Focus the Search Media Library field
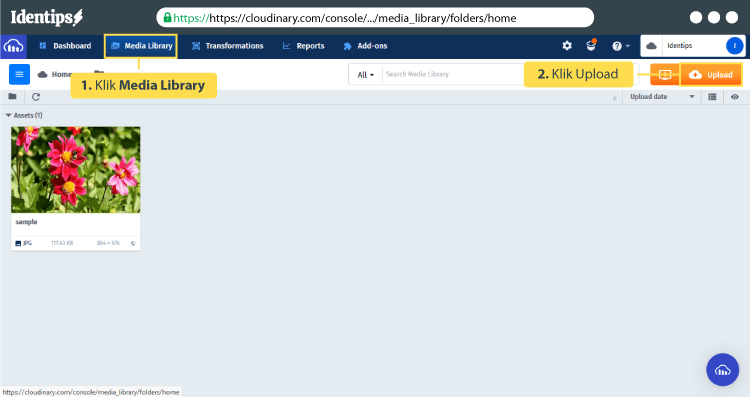Viewport: 750px width, 397px height. click(453, 75)
